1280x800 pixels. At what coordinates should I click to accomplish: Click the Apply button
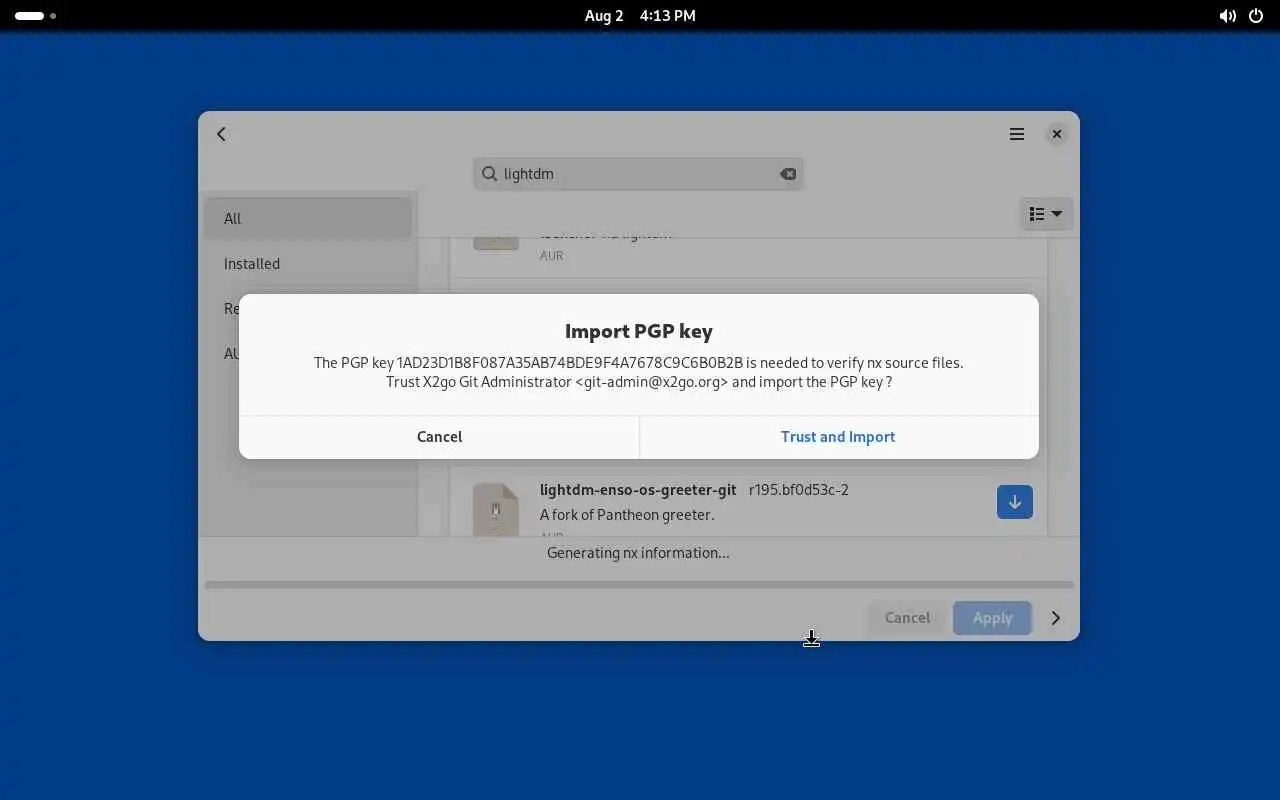(993, 618)
